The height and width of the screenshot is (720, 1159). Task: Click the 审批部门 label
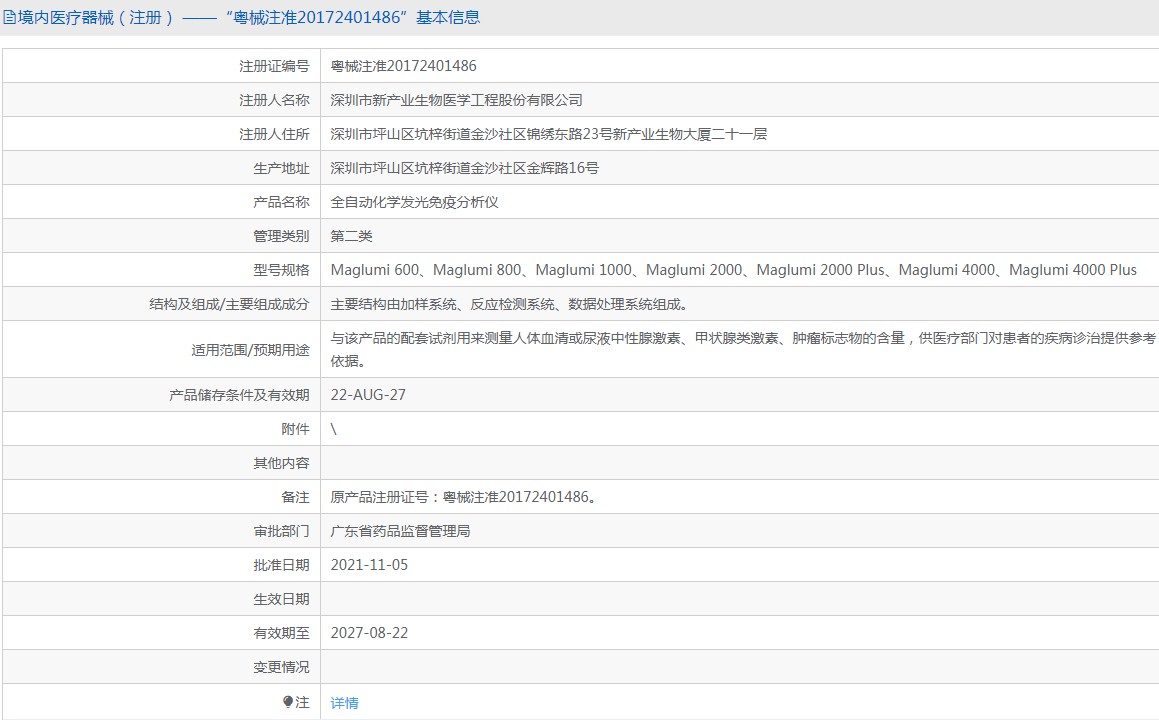pos(281,531)
